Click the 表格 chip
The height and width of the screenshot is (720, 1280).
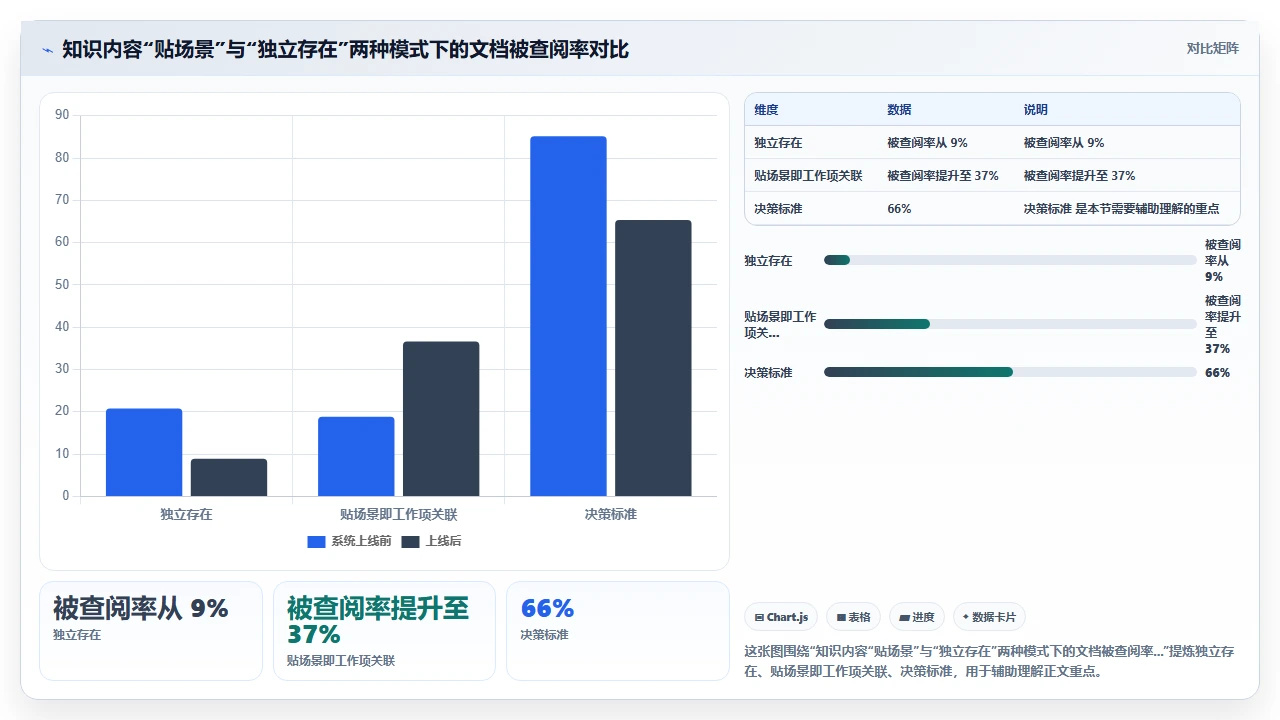pyautogui.click(x=854, y=617)
